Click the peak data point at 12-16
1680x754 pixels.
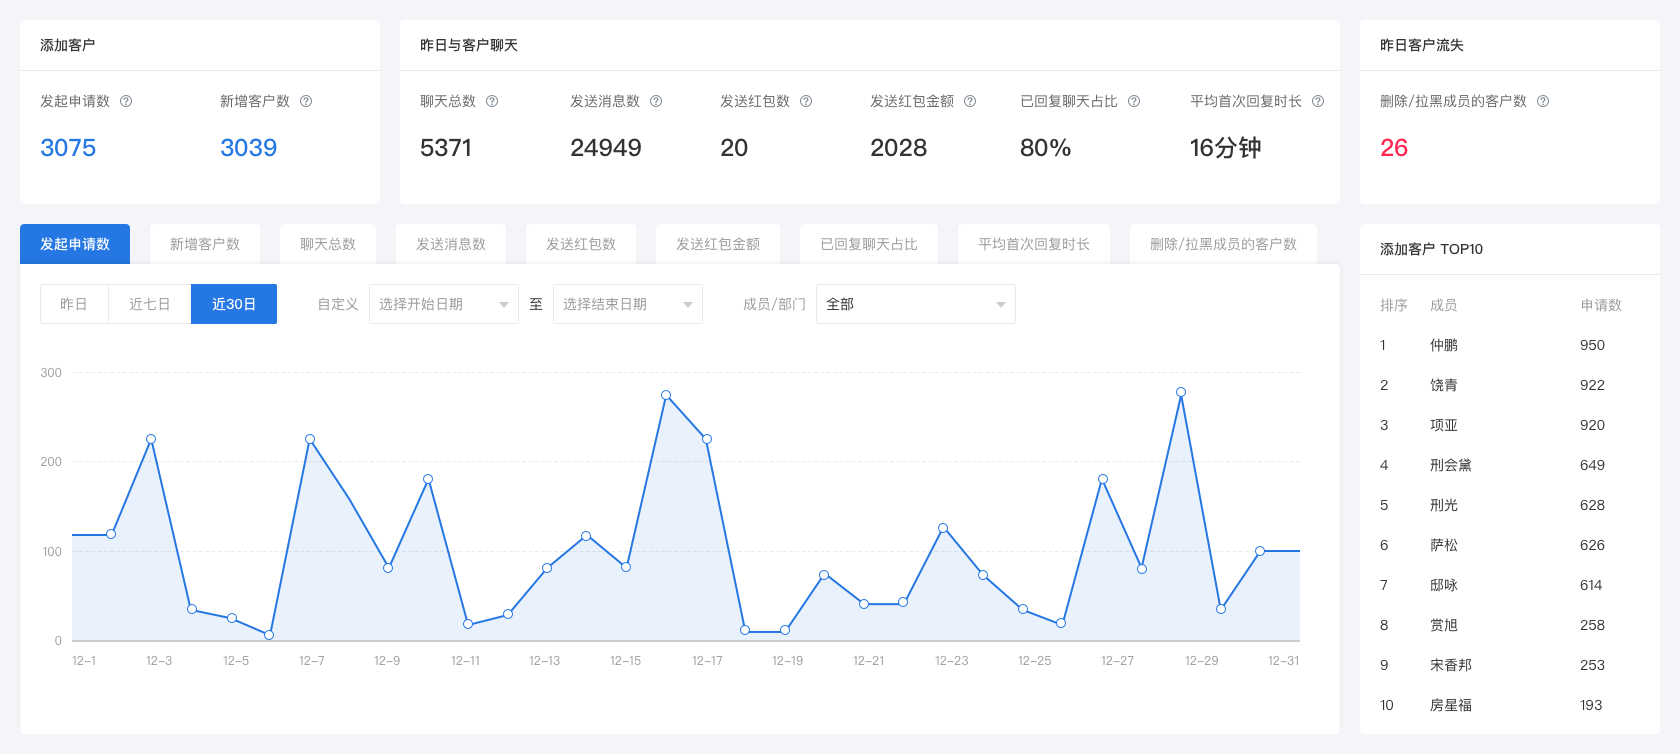[666, 395]
